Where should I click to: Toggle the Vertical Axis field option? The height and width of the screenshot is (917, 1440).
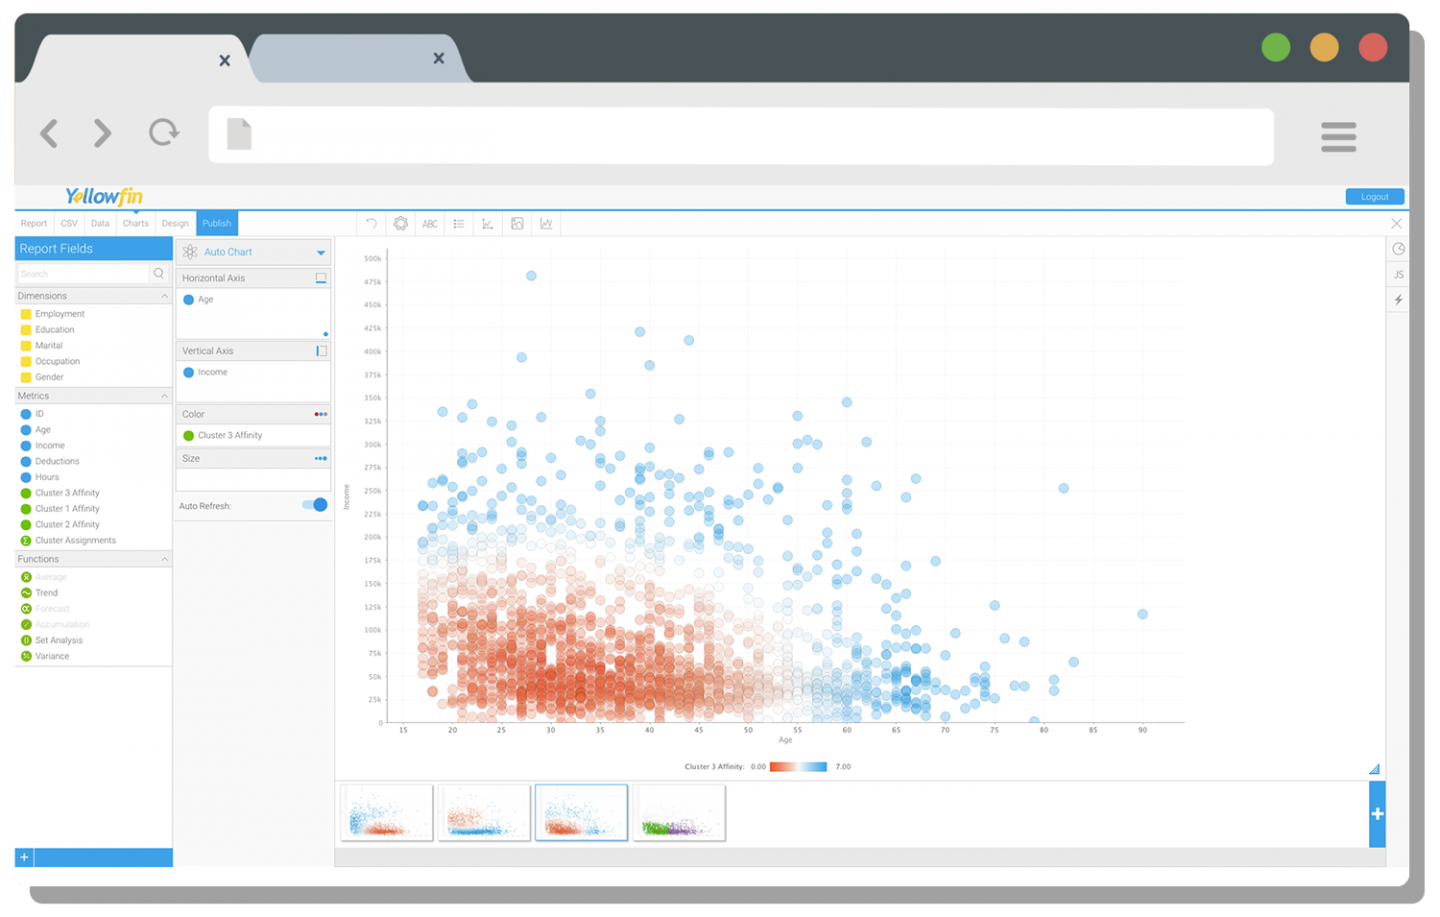click(320, 350)
